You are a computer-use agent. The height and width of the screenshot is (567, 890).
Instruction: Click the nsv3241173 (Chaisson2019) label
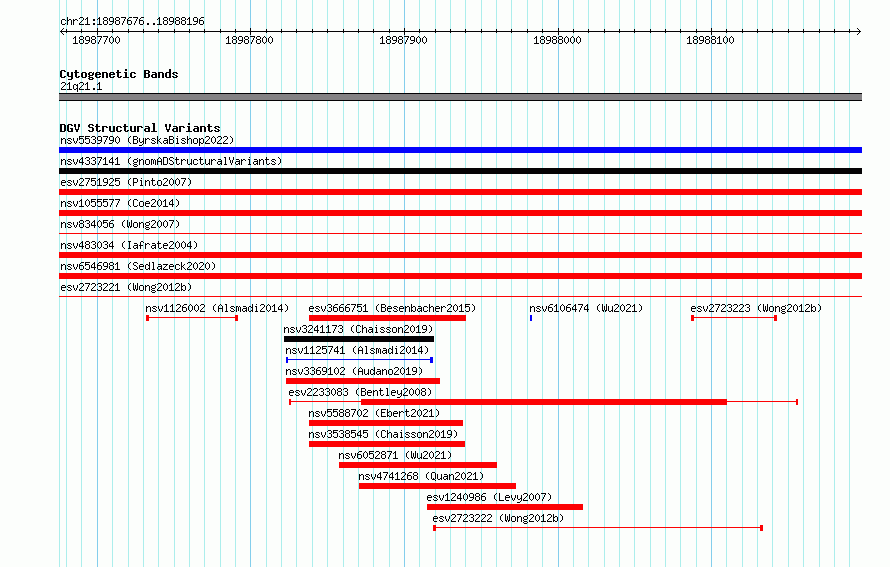358,329
